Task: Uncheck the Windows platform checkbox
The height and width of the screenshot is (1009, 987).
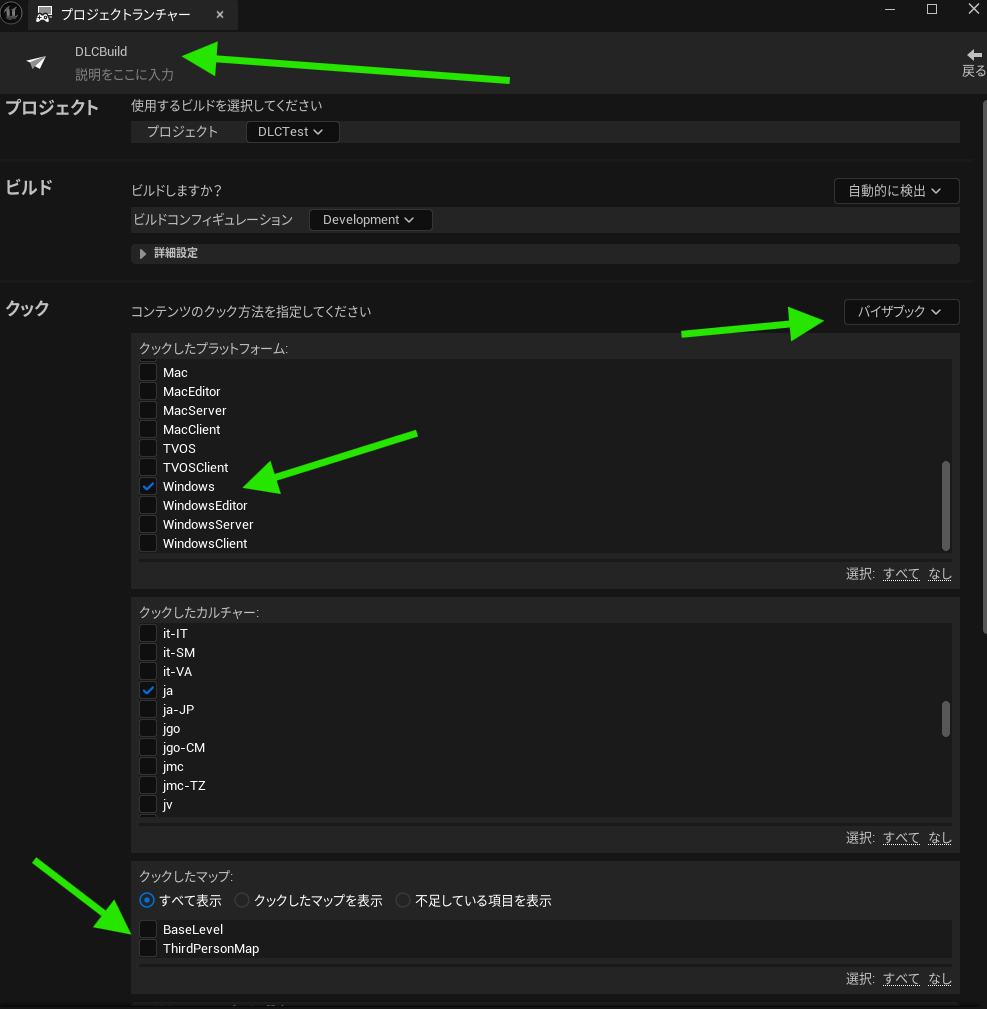Action: (x=148, y=486)
